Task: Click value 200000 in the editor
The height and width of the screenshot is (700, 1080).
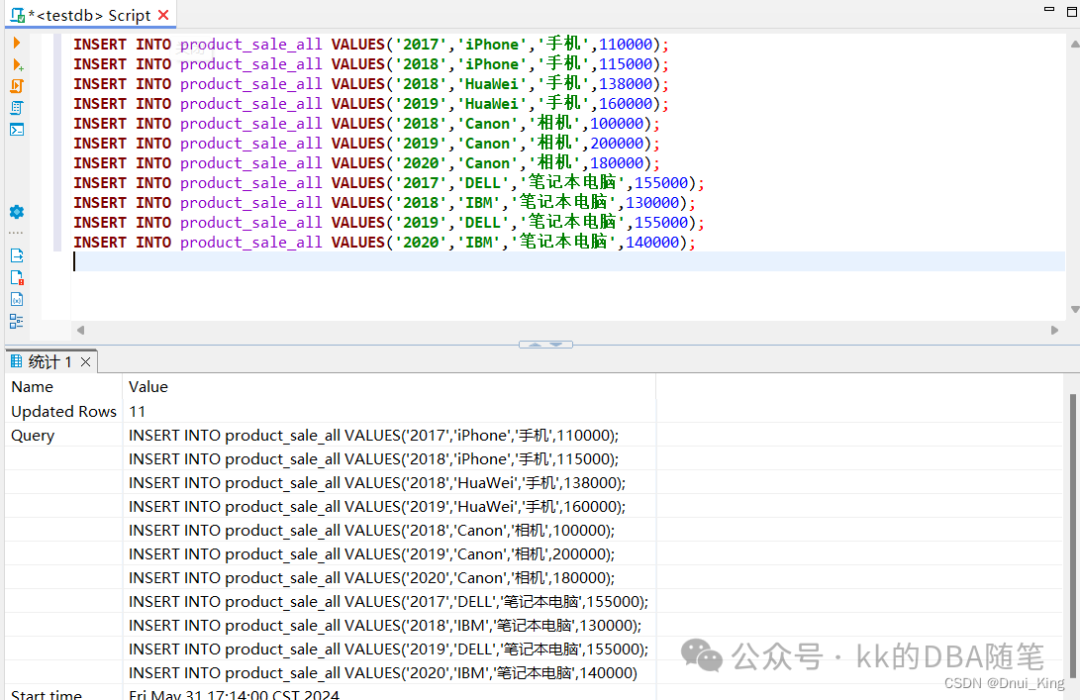Action: pyautogui.click(x=616, y=143)
